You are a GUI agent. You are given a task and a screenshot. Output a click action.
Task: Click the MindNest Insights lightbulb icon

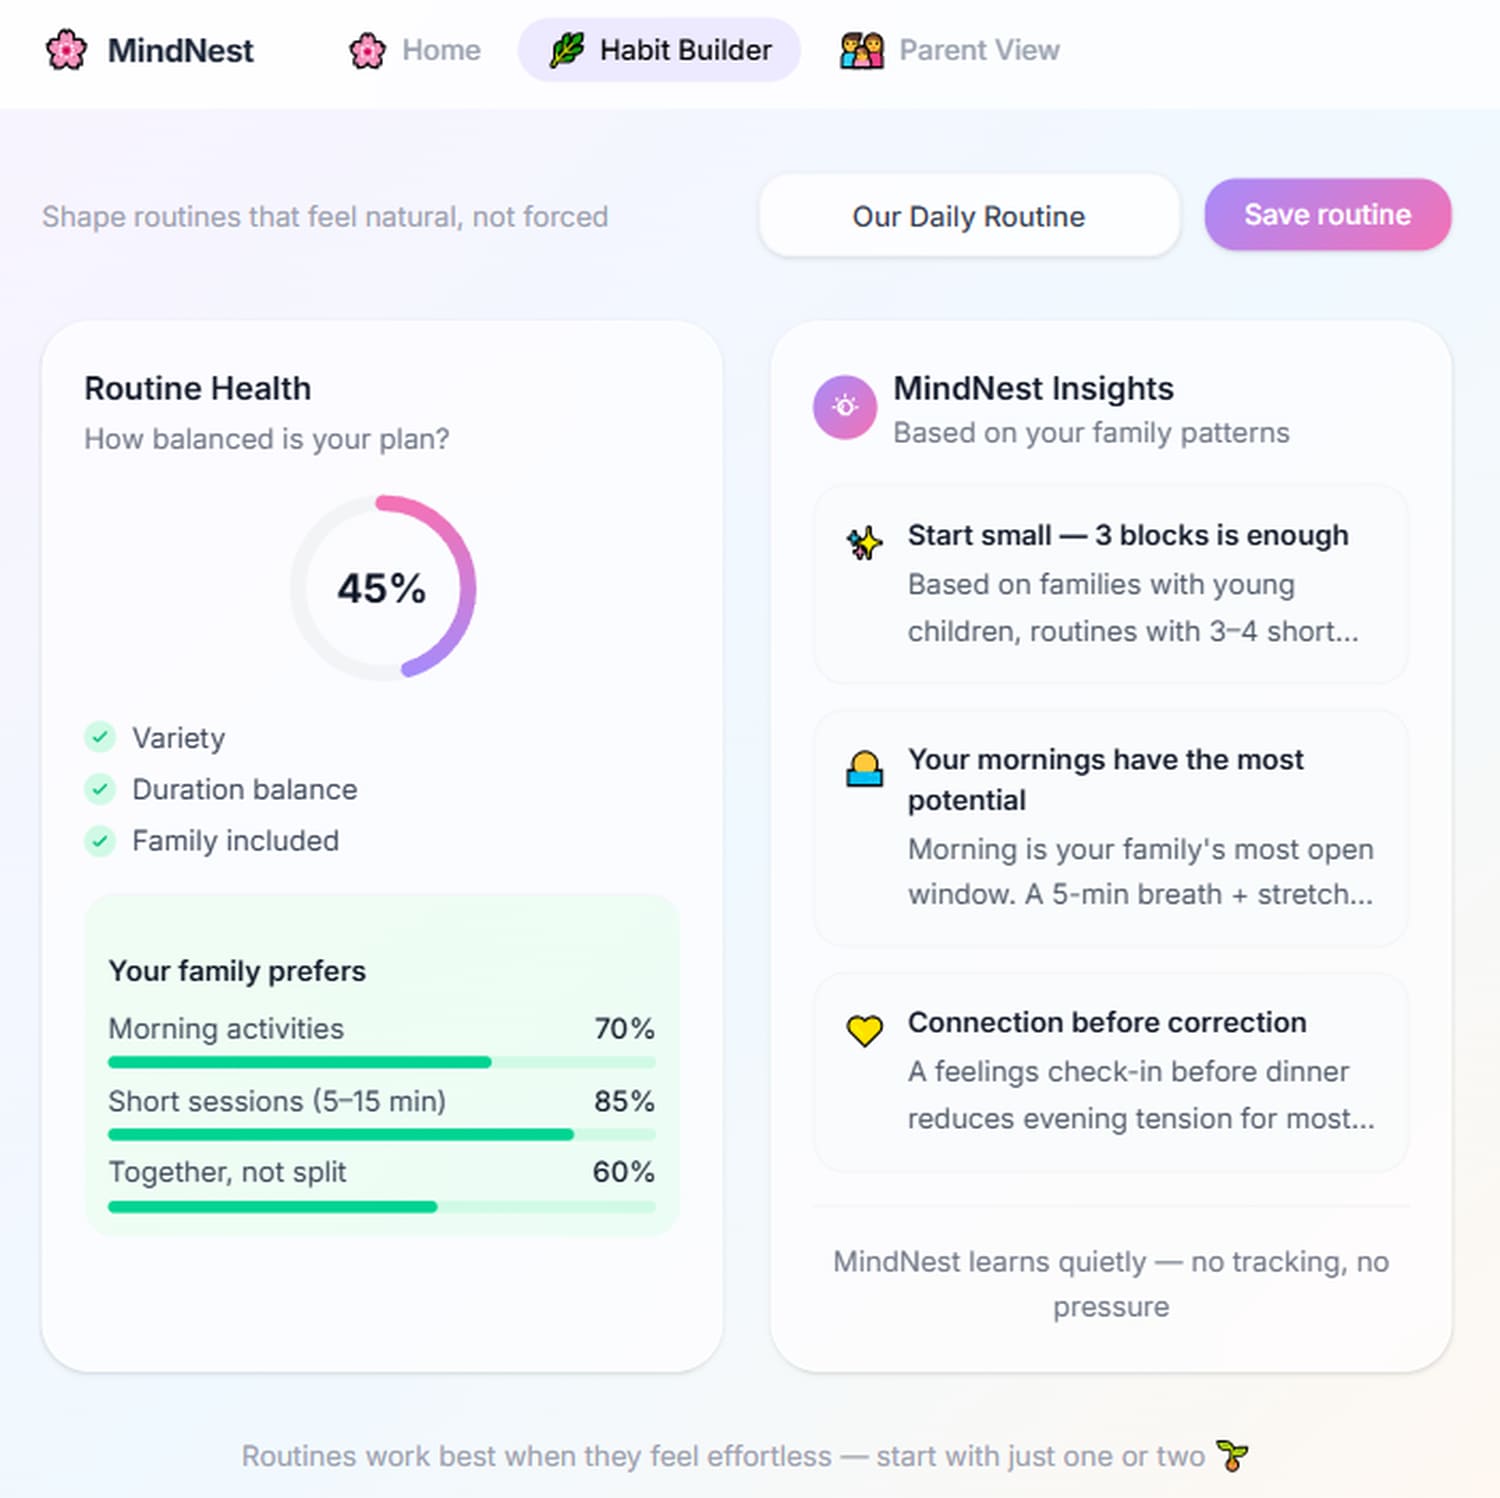click(x=845, y=408)
